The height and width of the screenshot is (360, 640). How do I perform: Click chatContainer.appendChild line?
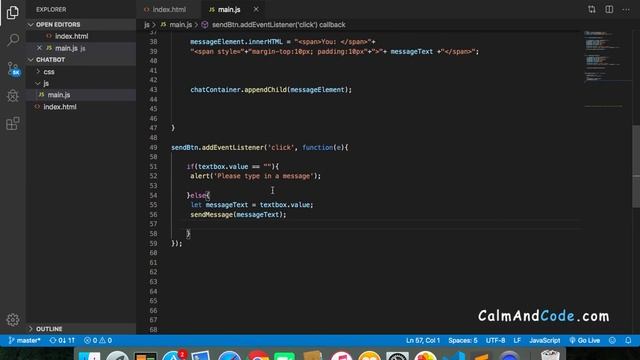pyautogui.click(x=271, y=90)
